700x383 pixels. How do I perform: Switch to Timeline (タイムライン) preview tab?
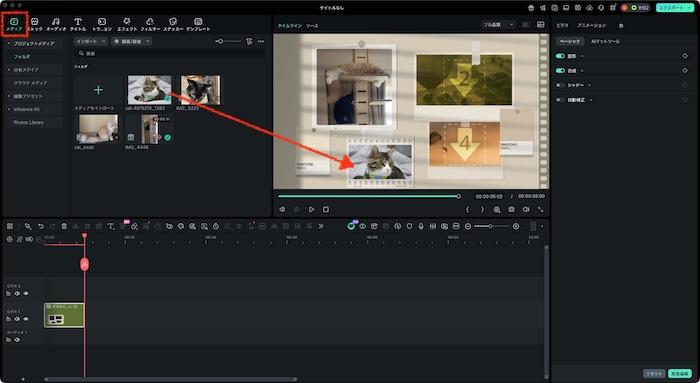[290, 26]
